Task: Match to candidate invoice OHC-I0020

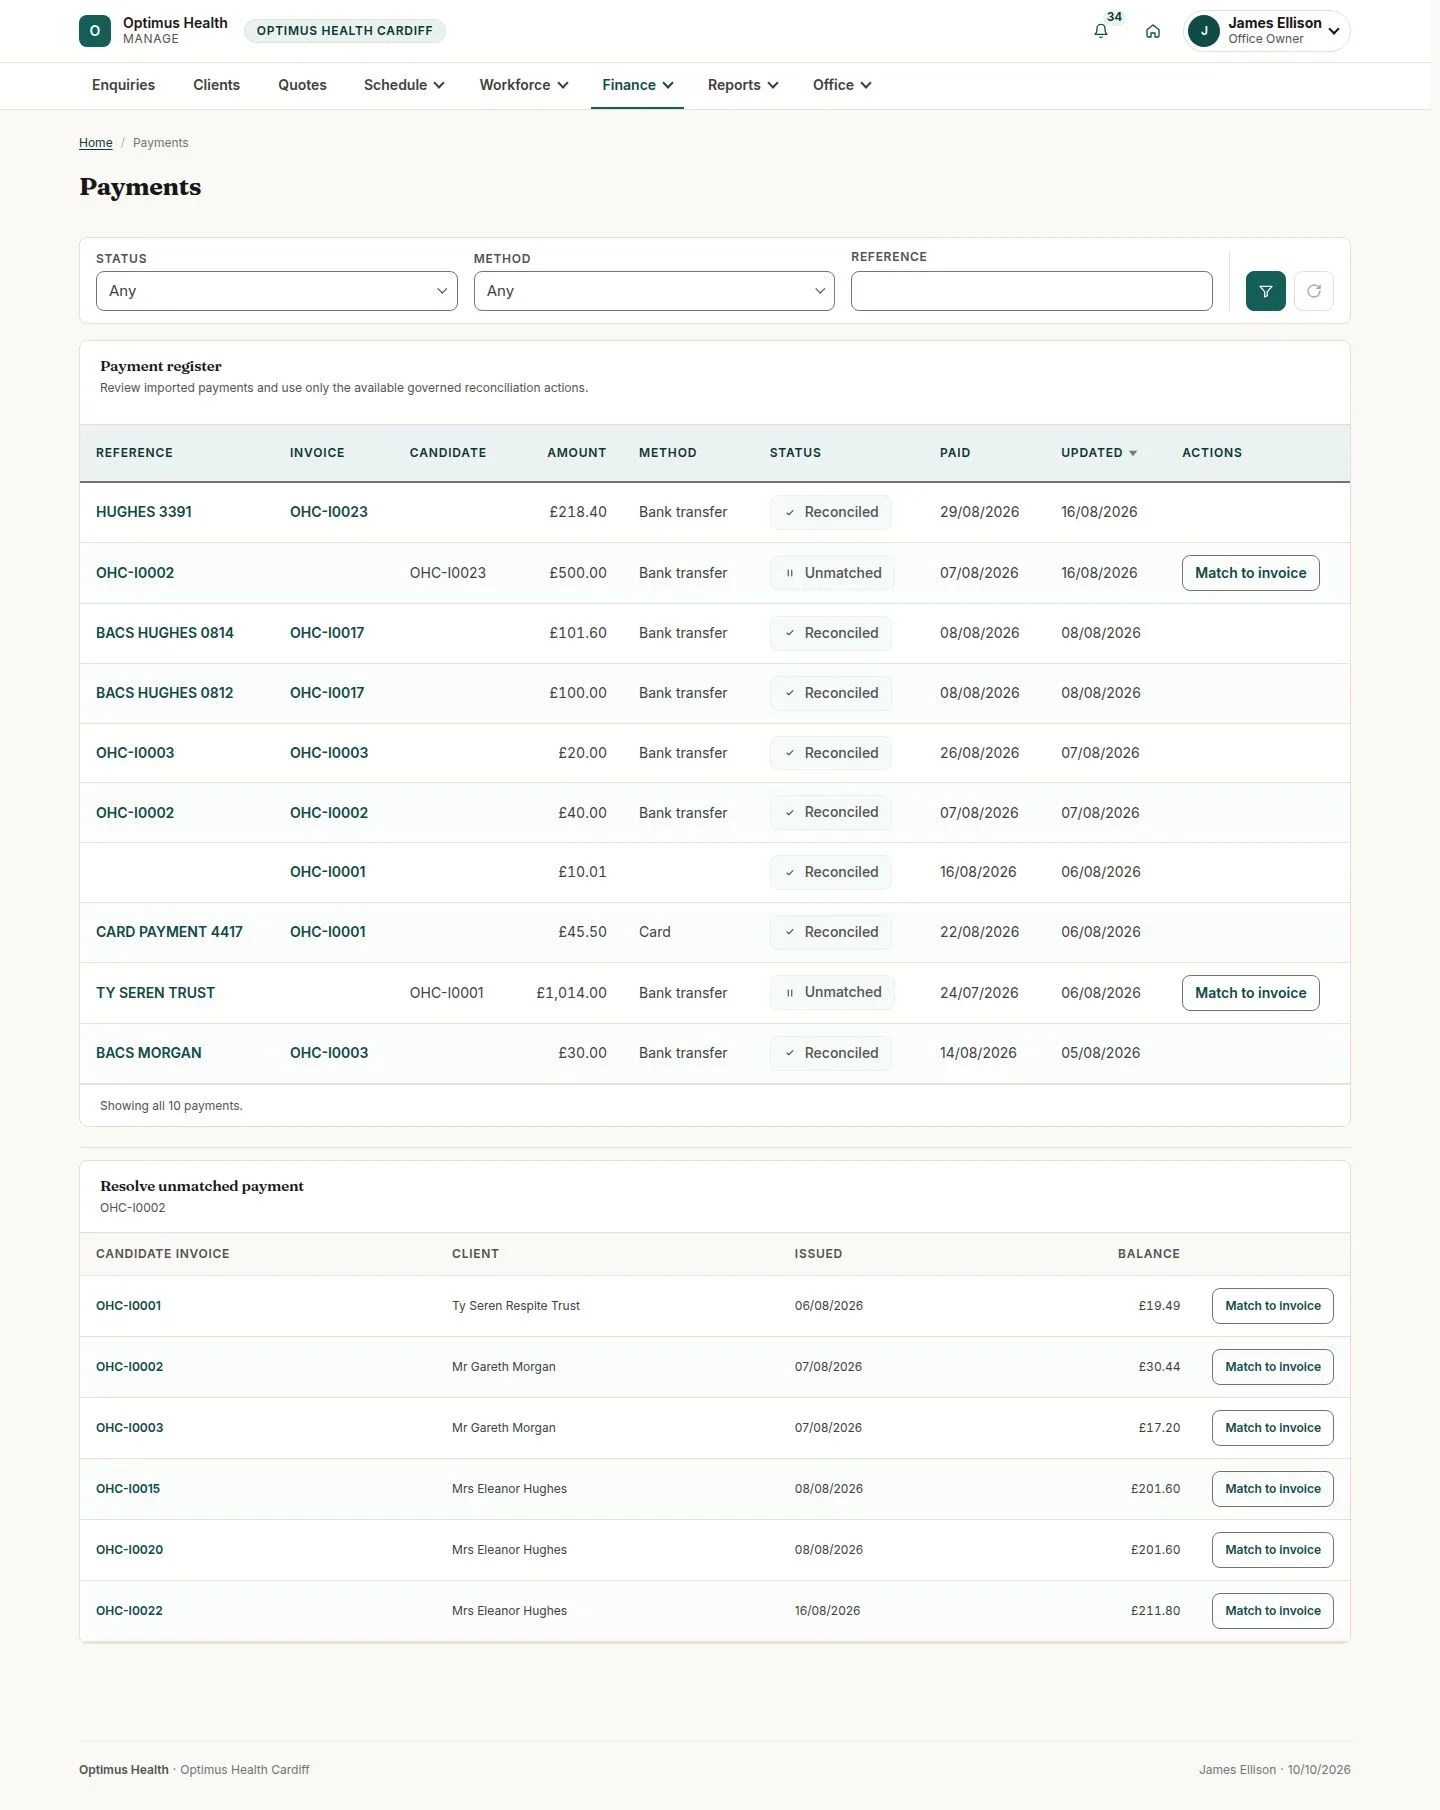Action: coord(1272,1550)
